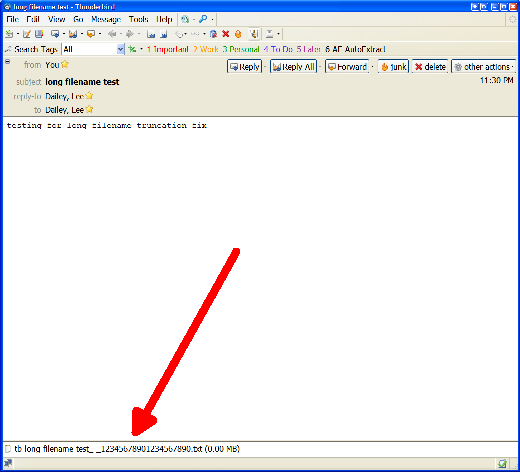This screenshot has width=520, height=472.
Task: Click the Get Mail toolbar icon
Action: (9, 34)
